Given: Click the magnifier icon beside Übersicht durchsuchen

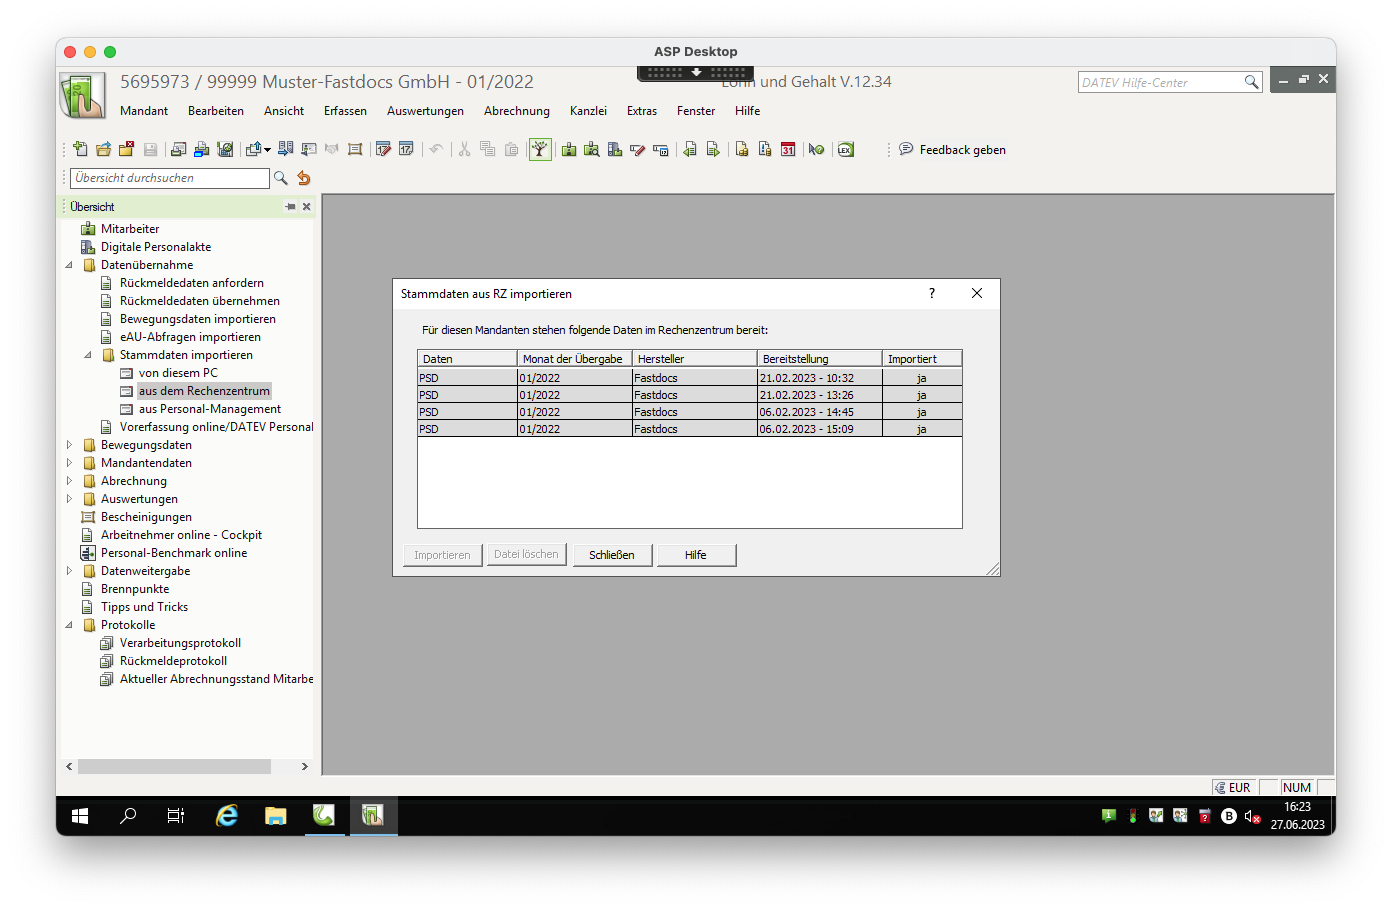Looking at the screenshot, I should click(x=281, y=178).
